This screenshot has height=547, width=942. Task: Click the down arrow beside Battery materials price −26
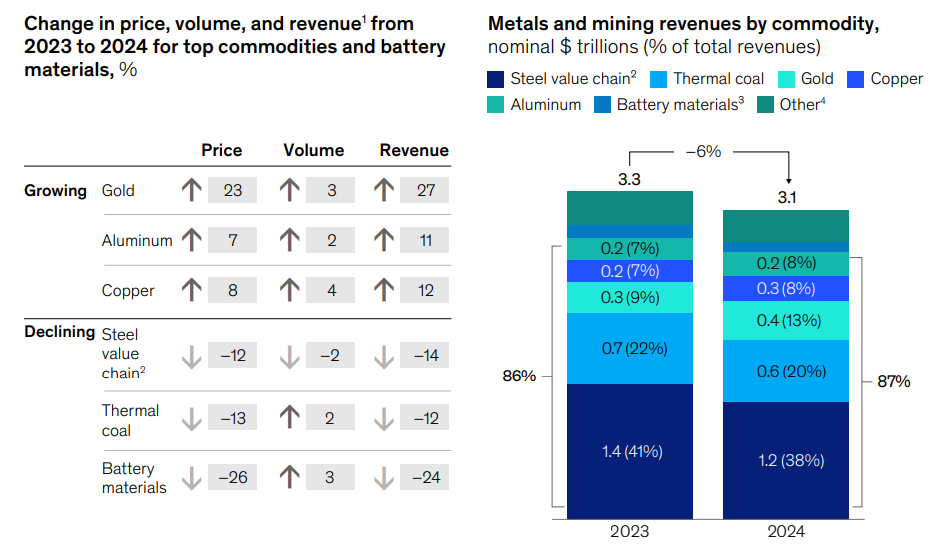193,477
